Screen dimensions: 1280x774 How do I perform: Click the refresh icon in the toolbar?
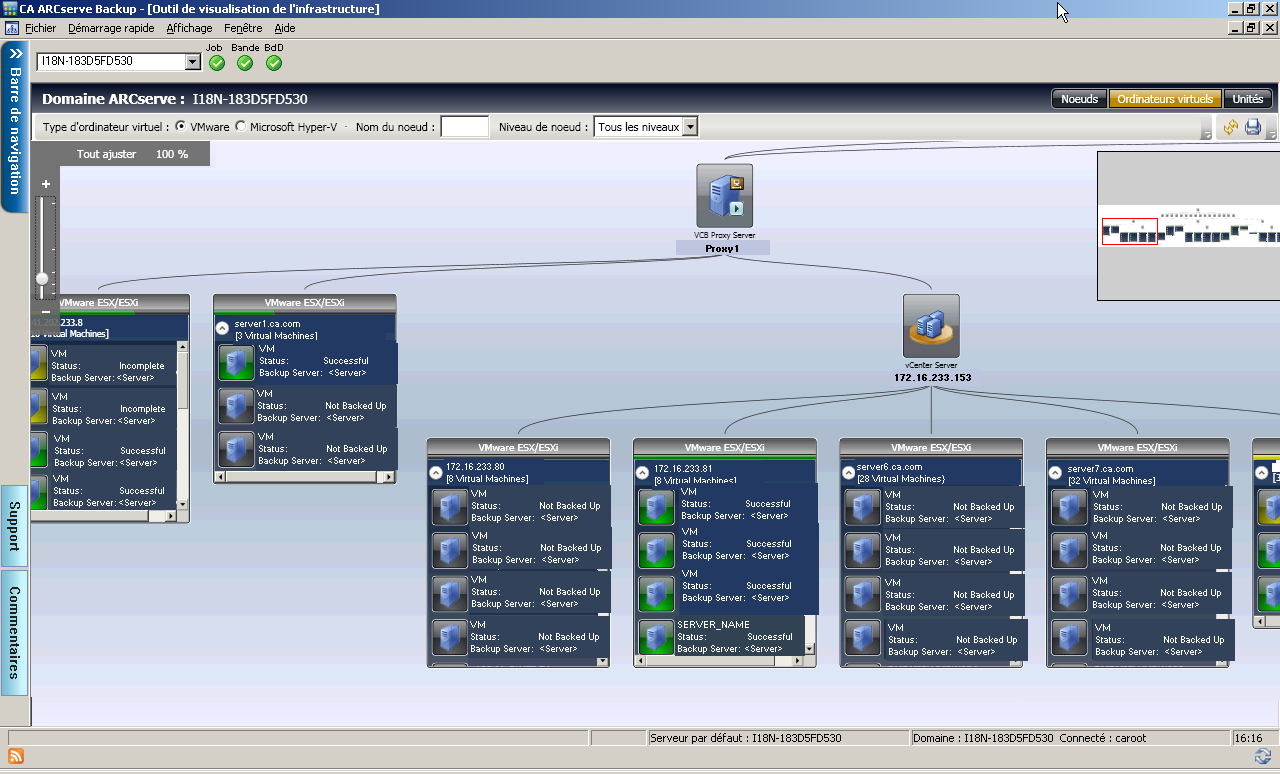pos(1233,127)
